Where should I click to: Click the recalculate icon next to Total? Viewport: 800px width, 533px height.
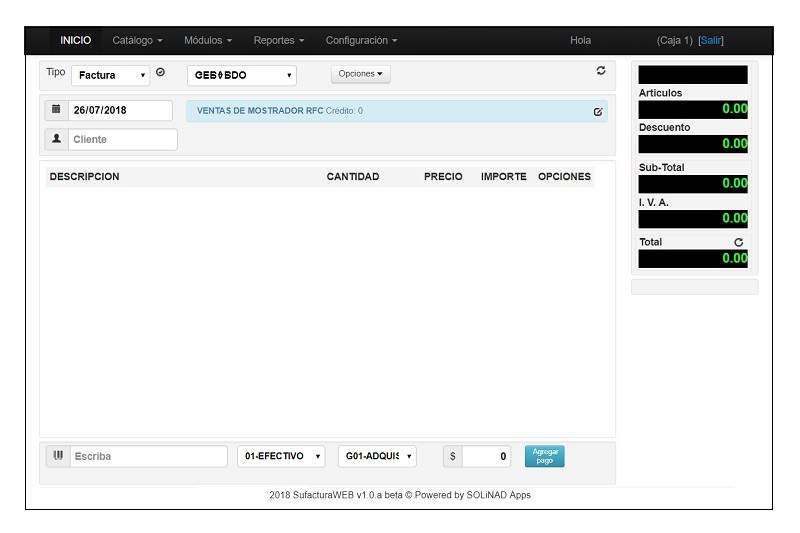[x=738, y=242]
